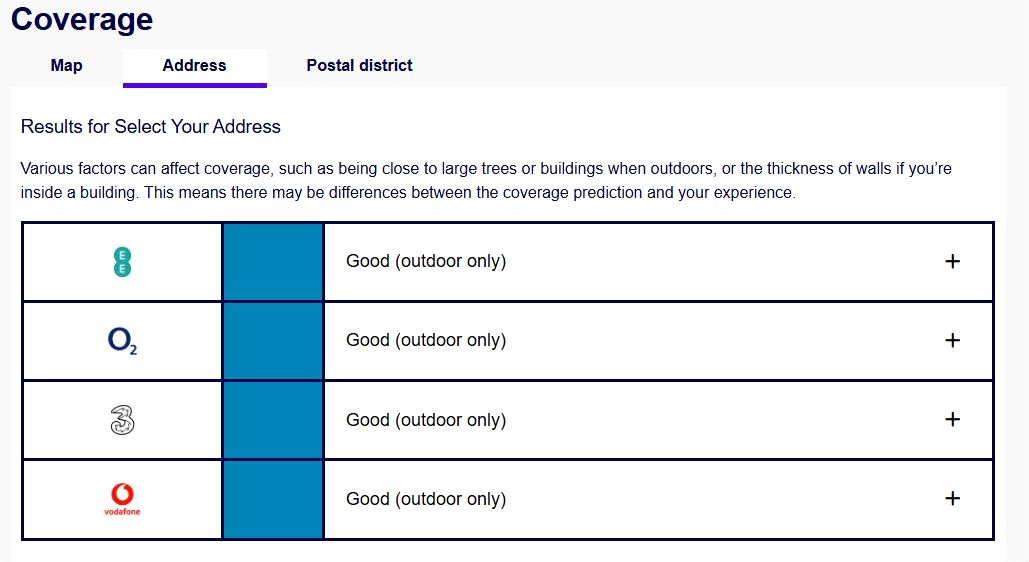Click O2's Good (outdoor only) text
This screenshot has height=562, width=1029.
pyautogui.click(x=426, y=340)
